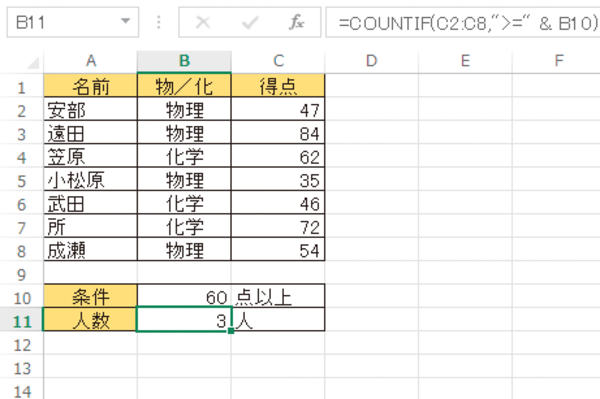The height and width of the screenshot is (399, 600).
Task: Select score cell 62
Action: [x=278, y=156]
